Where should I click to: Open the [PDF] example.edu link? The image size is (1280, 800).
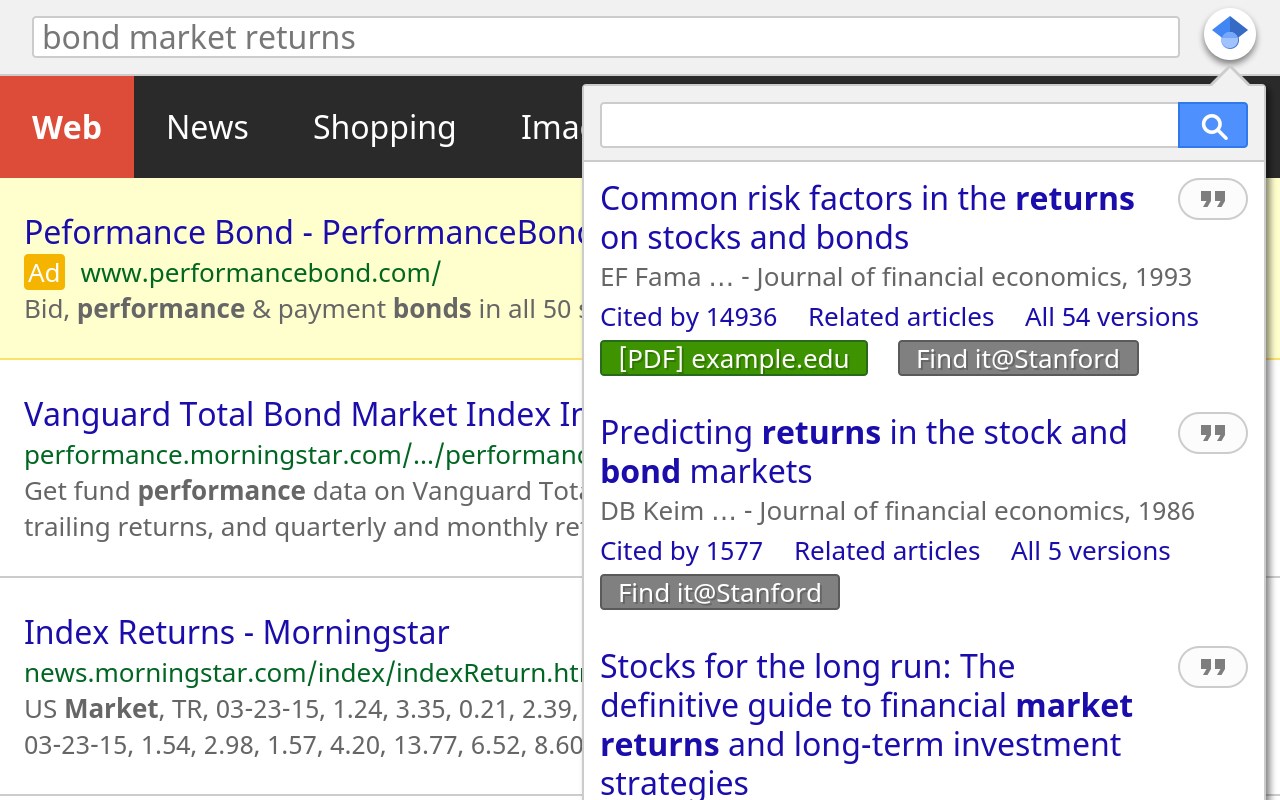pos(734,359)
